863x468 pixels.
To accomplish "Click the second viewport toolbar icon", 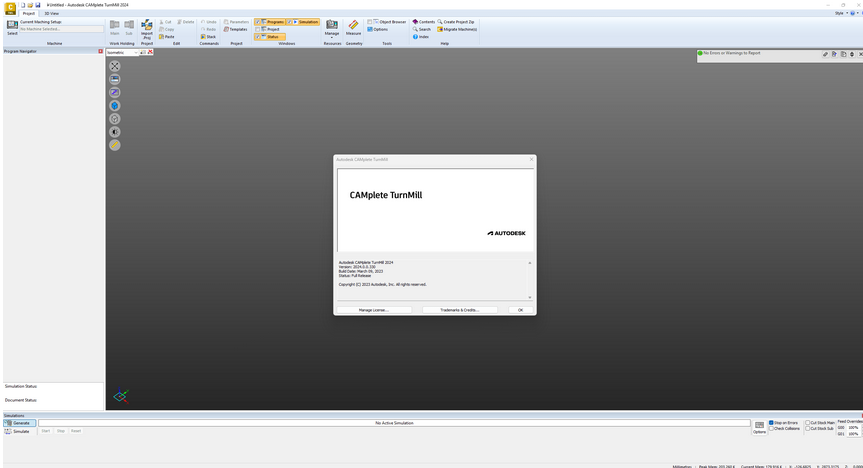I will point(114,79).
